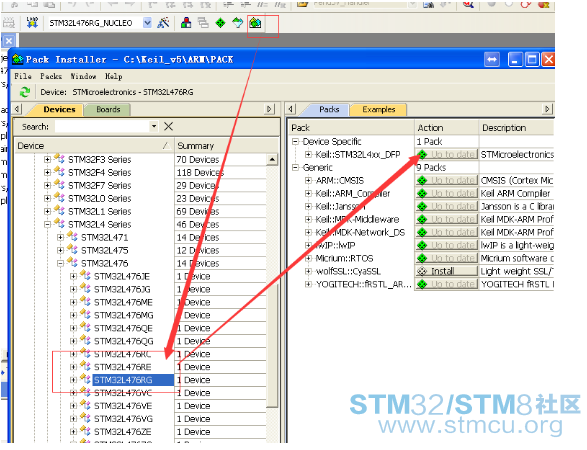Click the up arrow of device list scrollbar
587x450 pixels.
pos(273,160)
